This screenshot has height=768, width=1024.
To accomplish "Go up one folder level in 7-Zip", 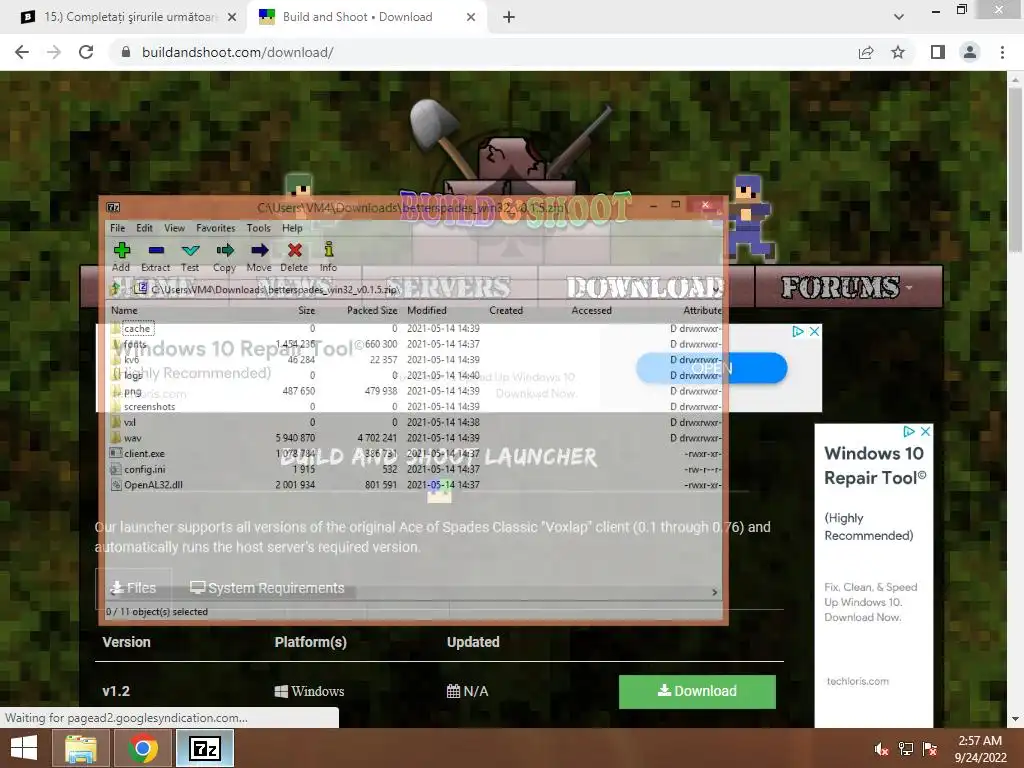I will tap(116, 288).
